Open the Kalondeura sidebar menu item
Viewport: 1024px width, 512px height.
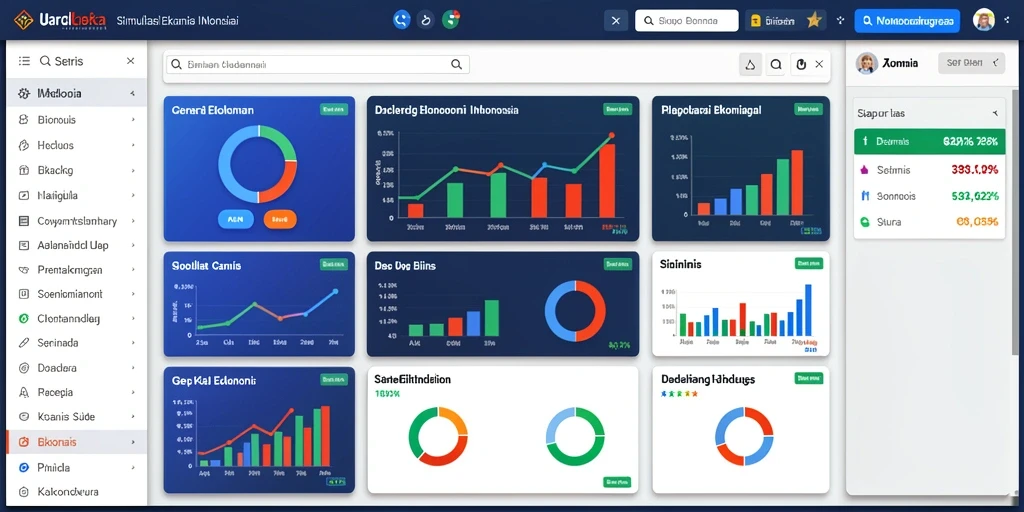click(x=76, y=492)
